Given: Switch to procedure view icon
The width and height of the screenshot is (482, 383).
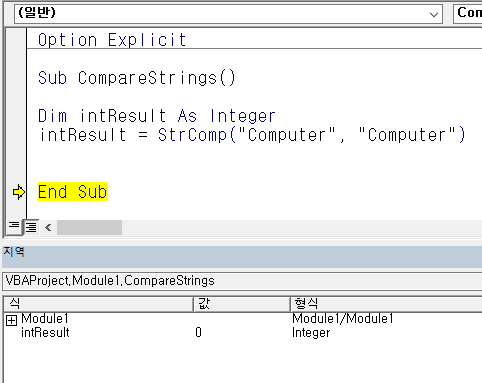Looking at the screenshot, I should (14, 227).
